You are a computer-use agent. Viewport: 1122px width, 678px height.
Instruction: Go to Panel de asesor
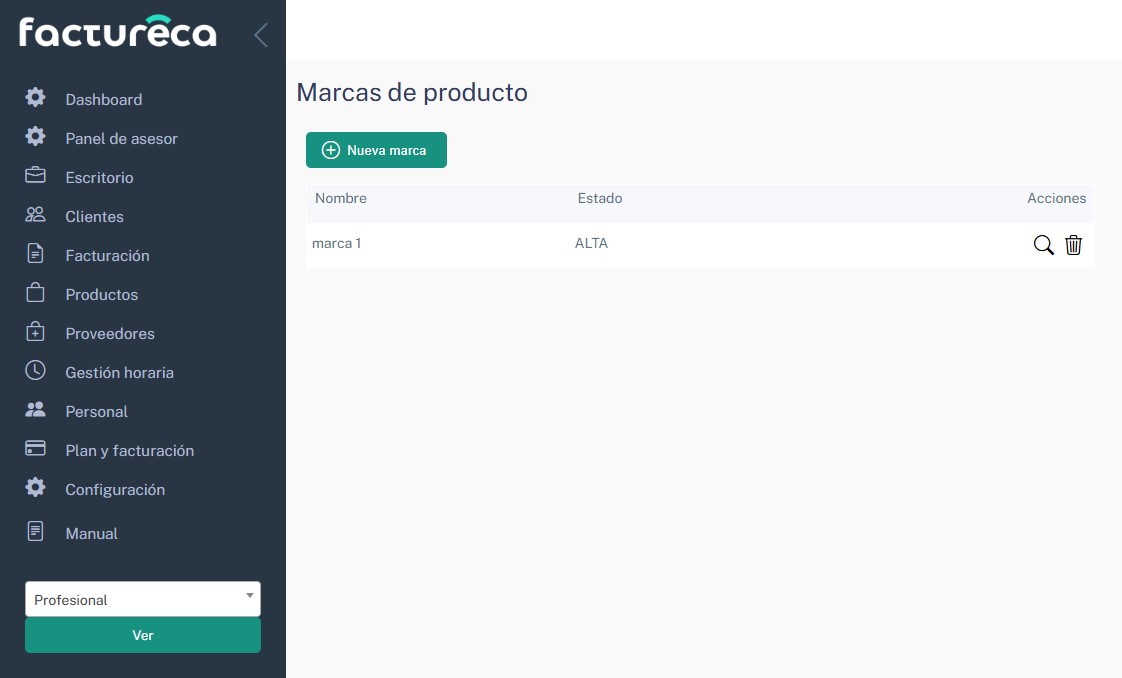coord(121,138)
